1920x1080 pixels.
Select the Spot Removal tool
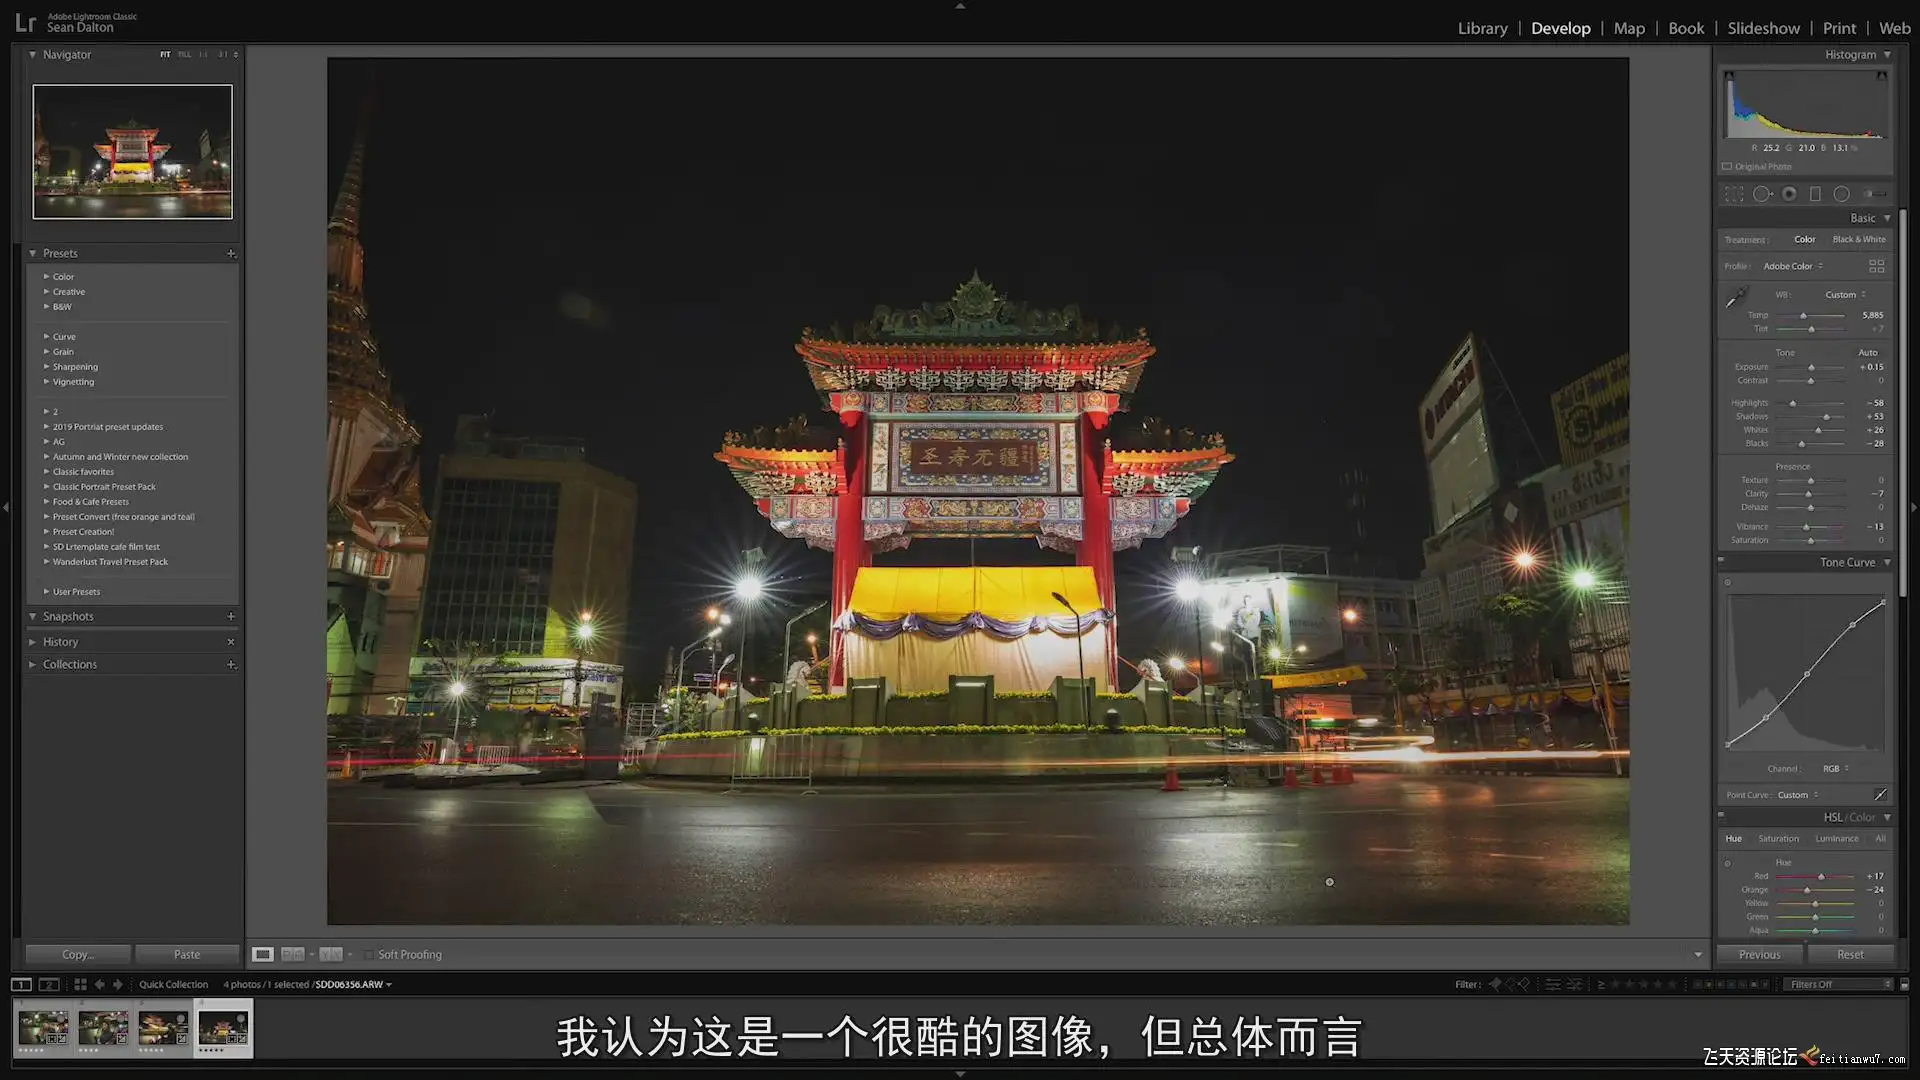(1762, 194)
